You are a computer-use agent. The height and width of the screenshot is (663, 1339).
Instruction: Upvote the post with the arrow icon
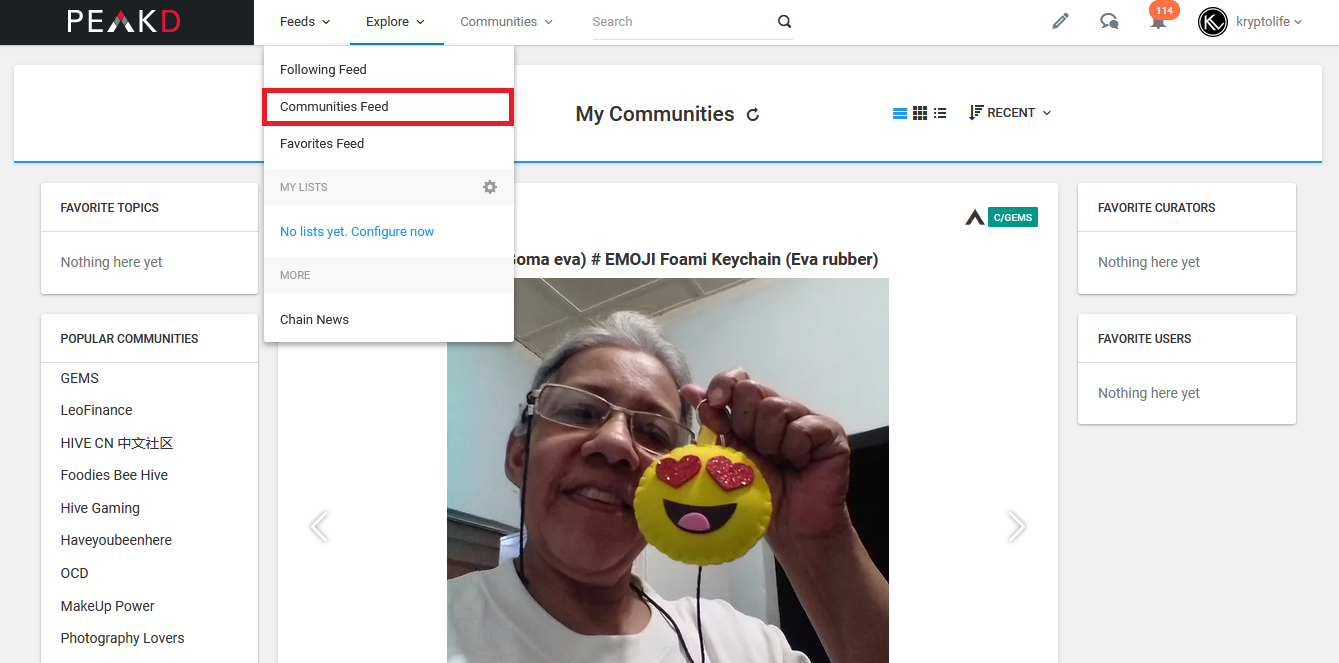click(975, 215)
